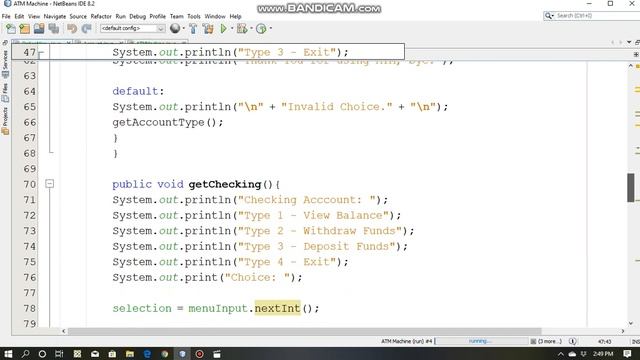Click the Bandicam recorder taskbar icon
640x360 pixels.
pyautogui.click(x=200, y=354)
